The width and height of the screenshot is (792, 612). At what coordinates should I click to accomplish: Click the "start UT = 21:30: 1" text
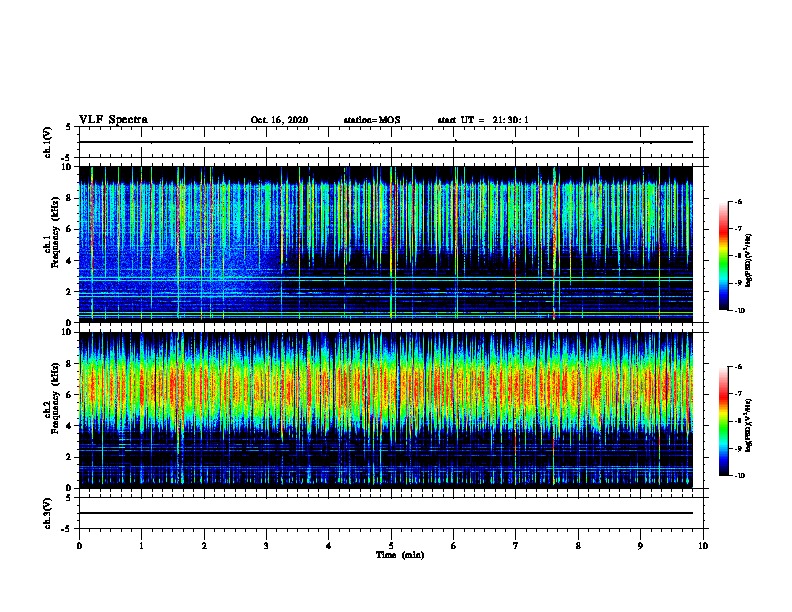coord(483,120)
